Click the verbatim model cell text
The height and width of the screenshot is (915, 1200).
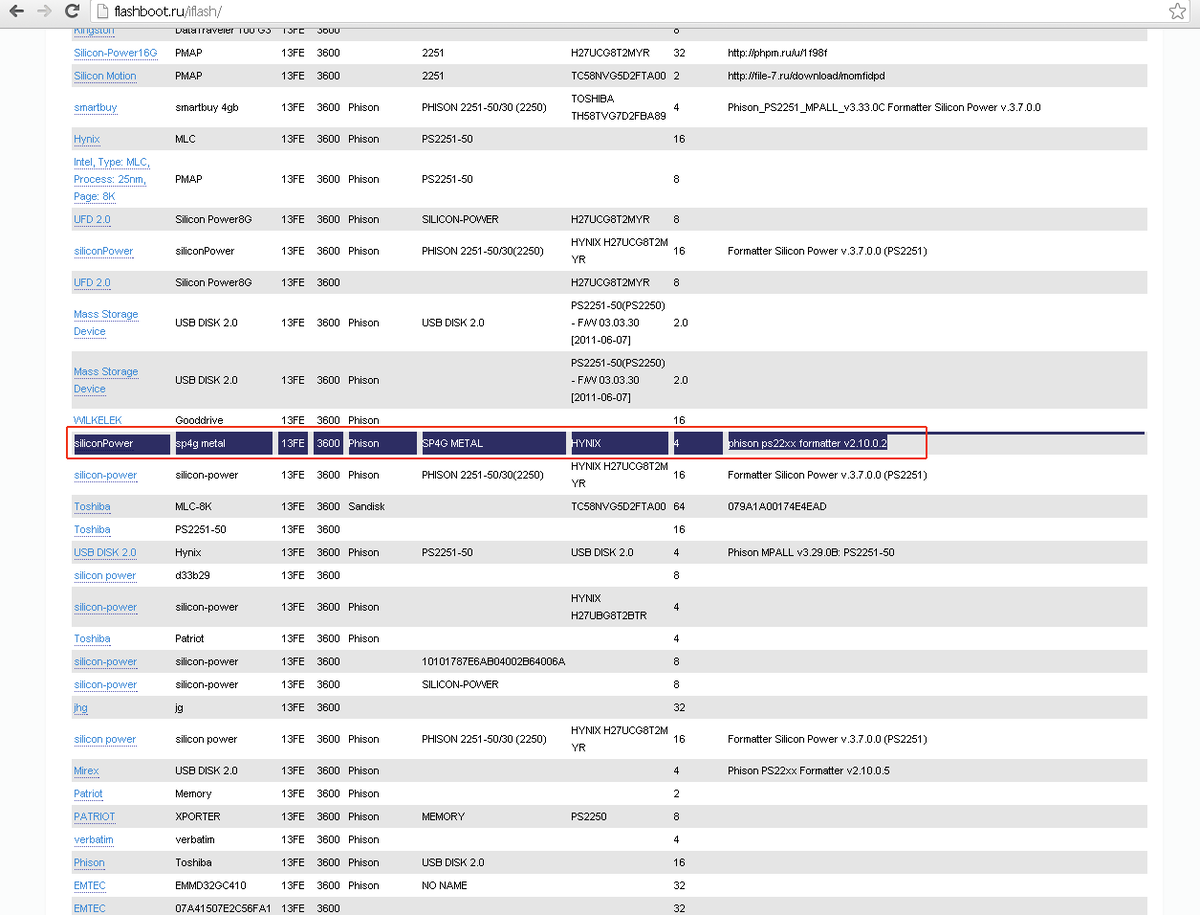tap(195, 839)
